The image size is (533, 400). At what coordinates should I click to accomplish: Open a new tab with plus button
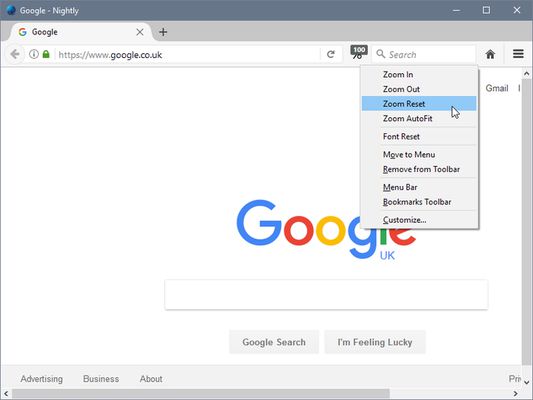163,32
